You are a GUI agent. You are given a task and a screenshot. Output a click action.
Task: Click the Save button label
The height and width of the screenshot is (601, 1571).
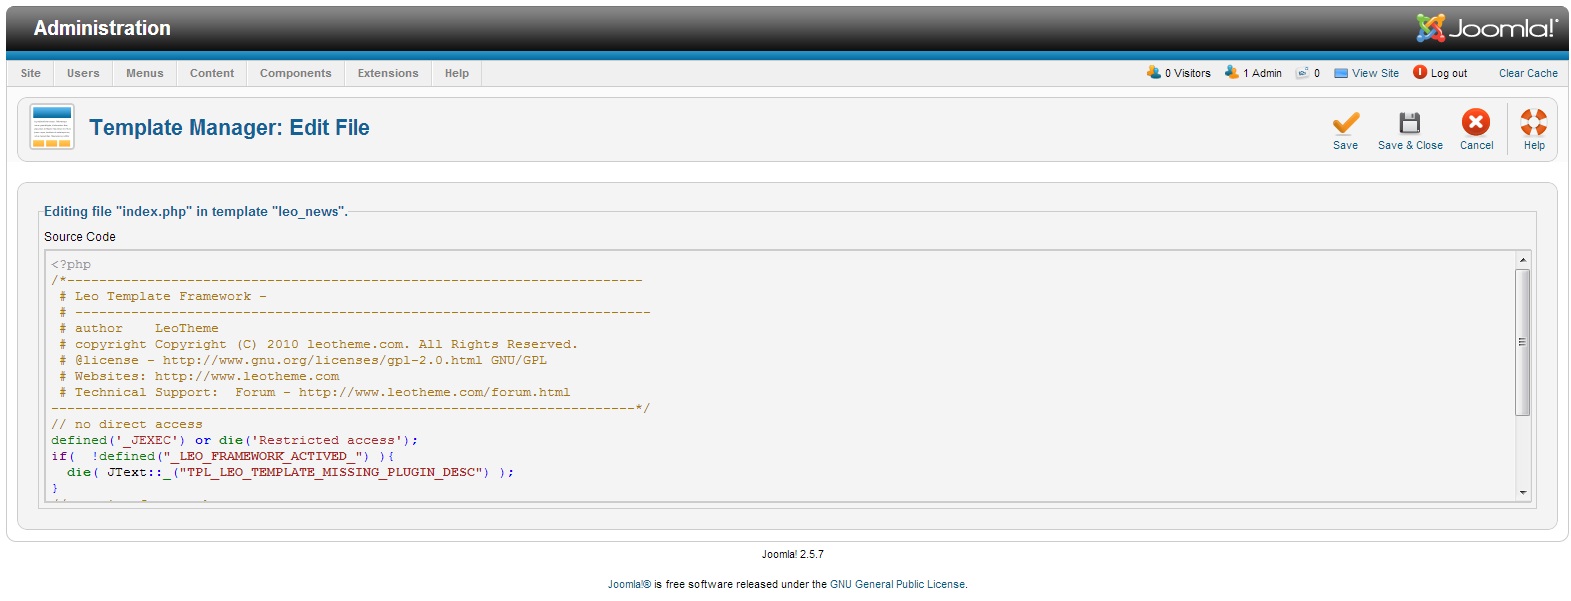click(1346, 145)
